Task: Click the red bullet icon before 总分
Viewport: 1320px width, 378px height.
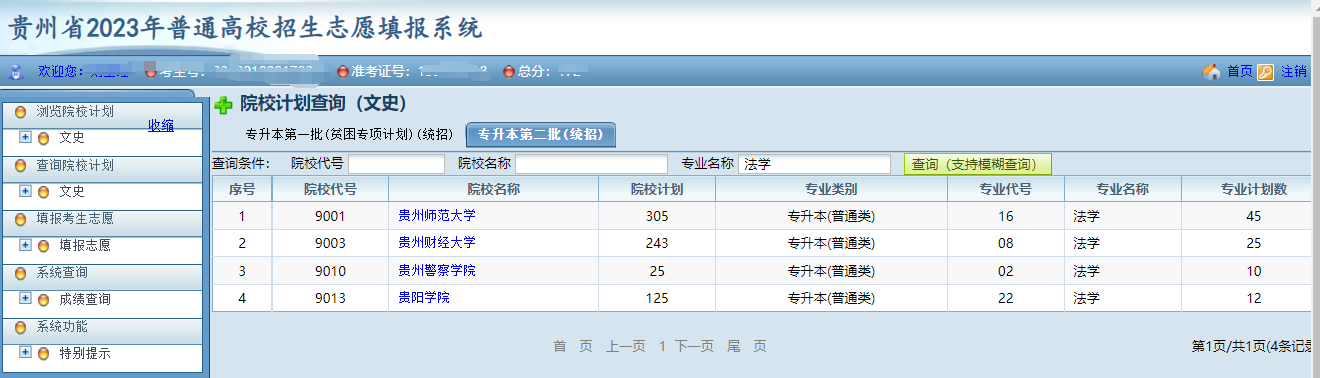Action: [508, 71]
